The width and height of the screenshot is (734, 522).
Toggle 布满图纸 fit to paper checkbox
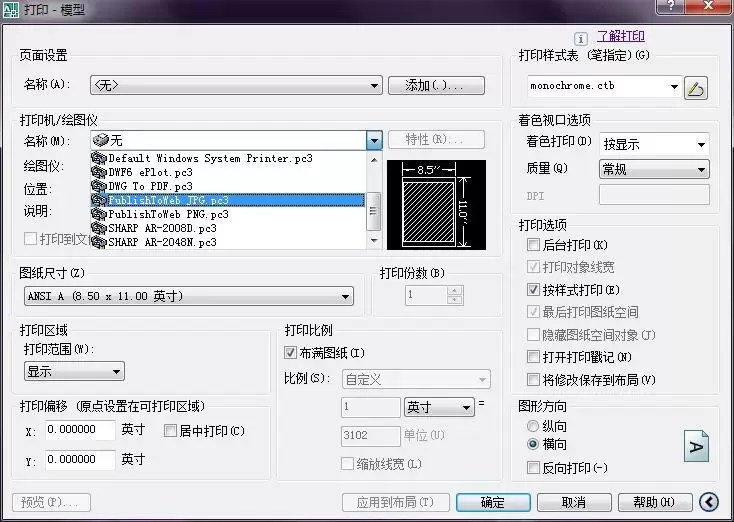291,353
